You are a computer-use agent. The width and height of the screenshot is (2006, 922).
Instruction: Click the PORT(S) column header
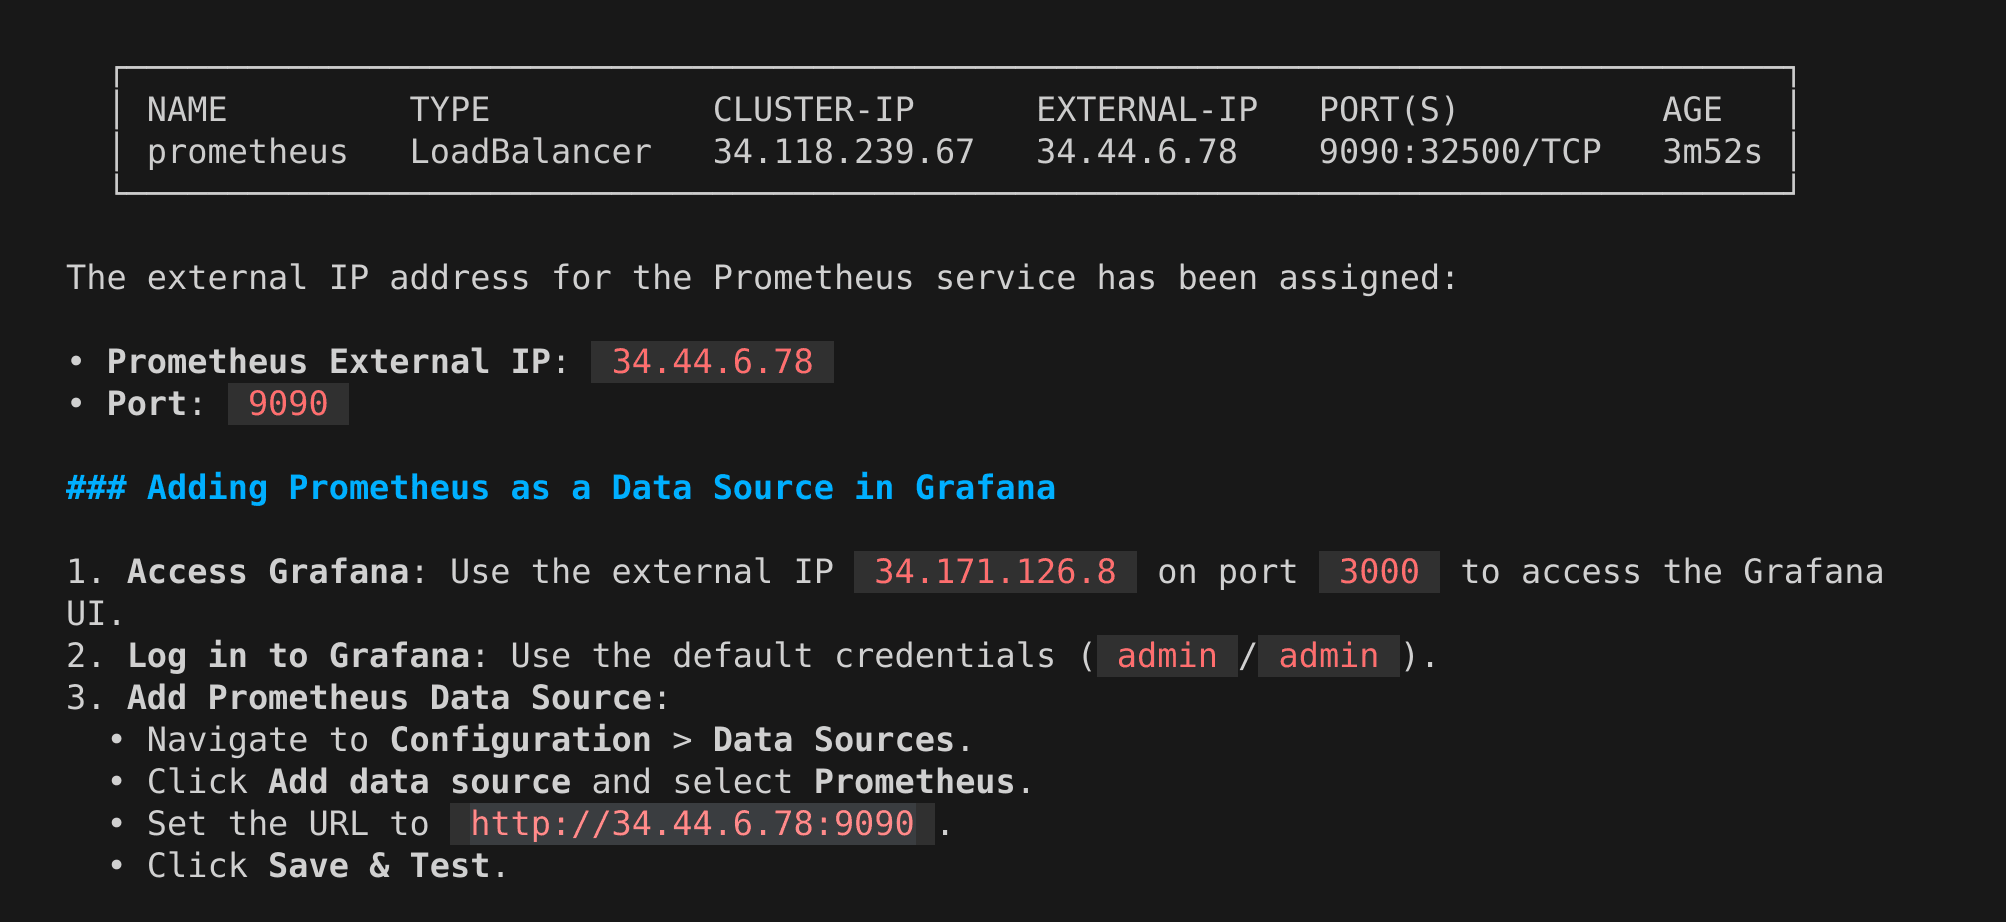pyautogui.click(x=1389, y=110)
